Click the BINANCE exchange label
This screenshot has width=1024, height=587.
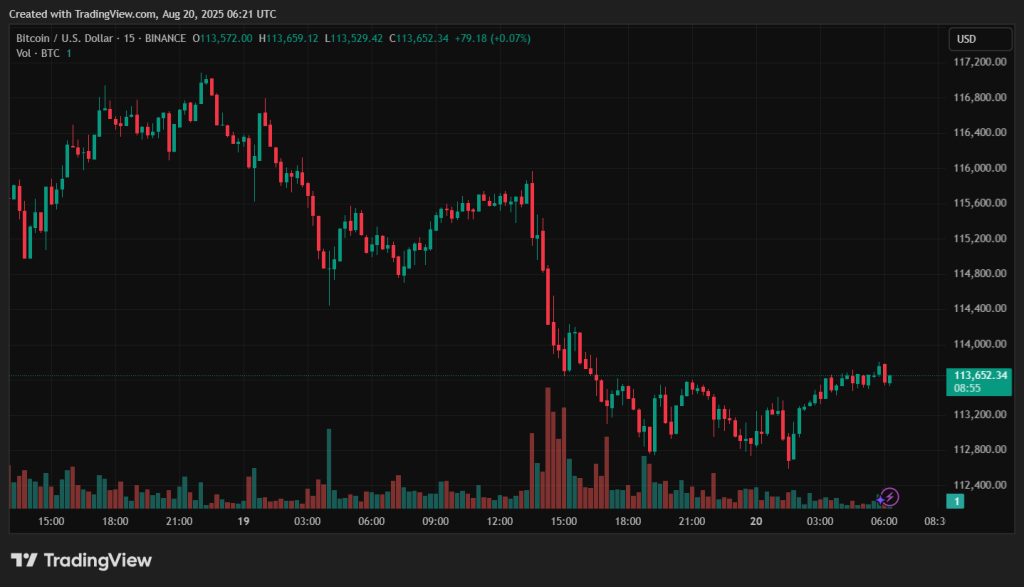tap(165, 38)
